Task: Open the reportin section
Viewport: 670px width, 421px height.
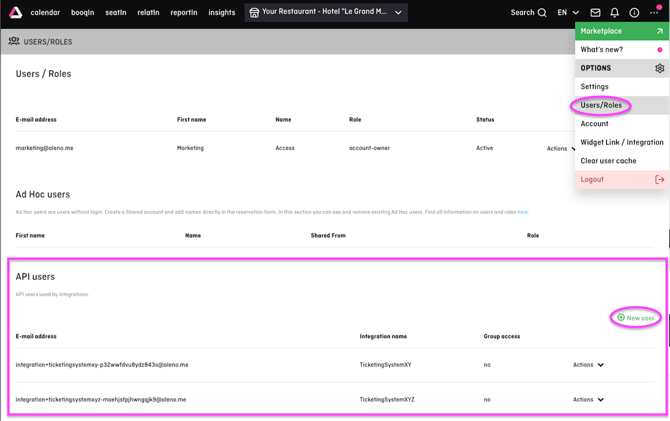Action: pos(184,12)
